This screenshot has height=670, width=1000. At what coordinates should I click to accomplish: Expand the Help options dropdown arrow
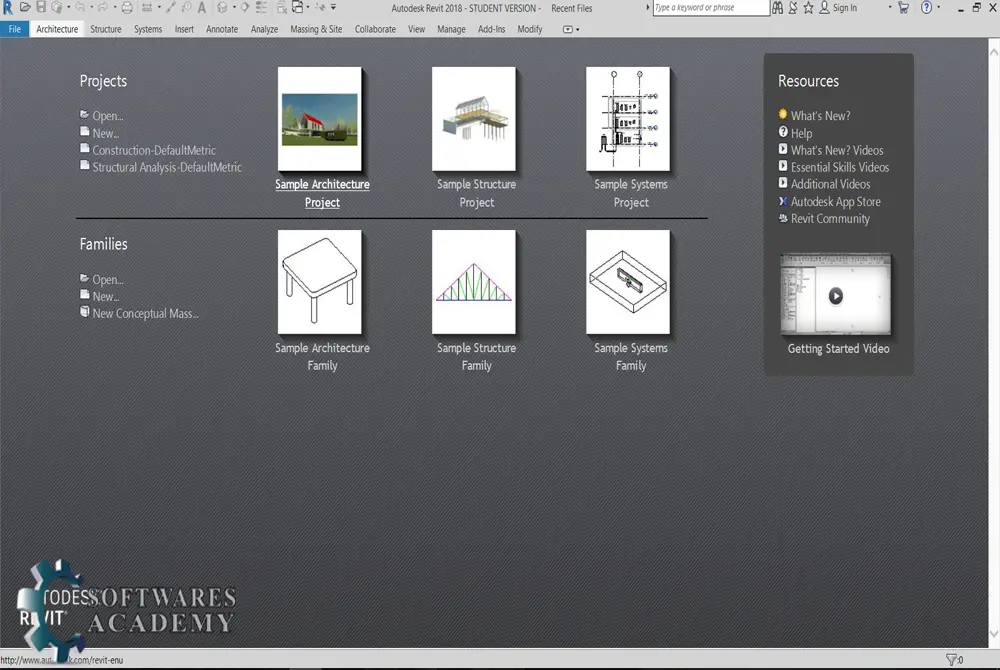[938, 7]
